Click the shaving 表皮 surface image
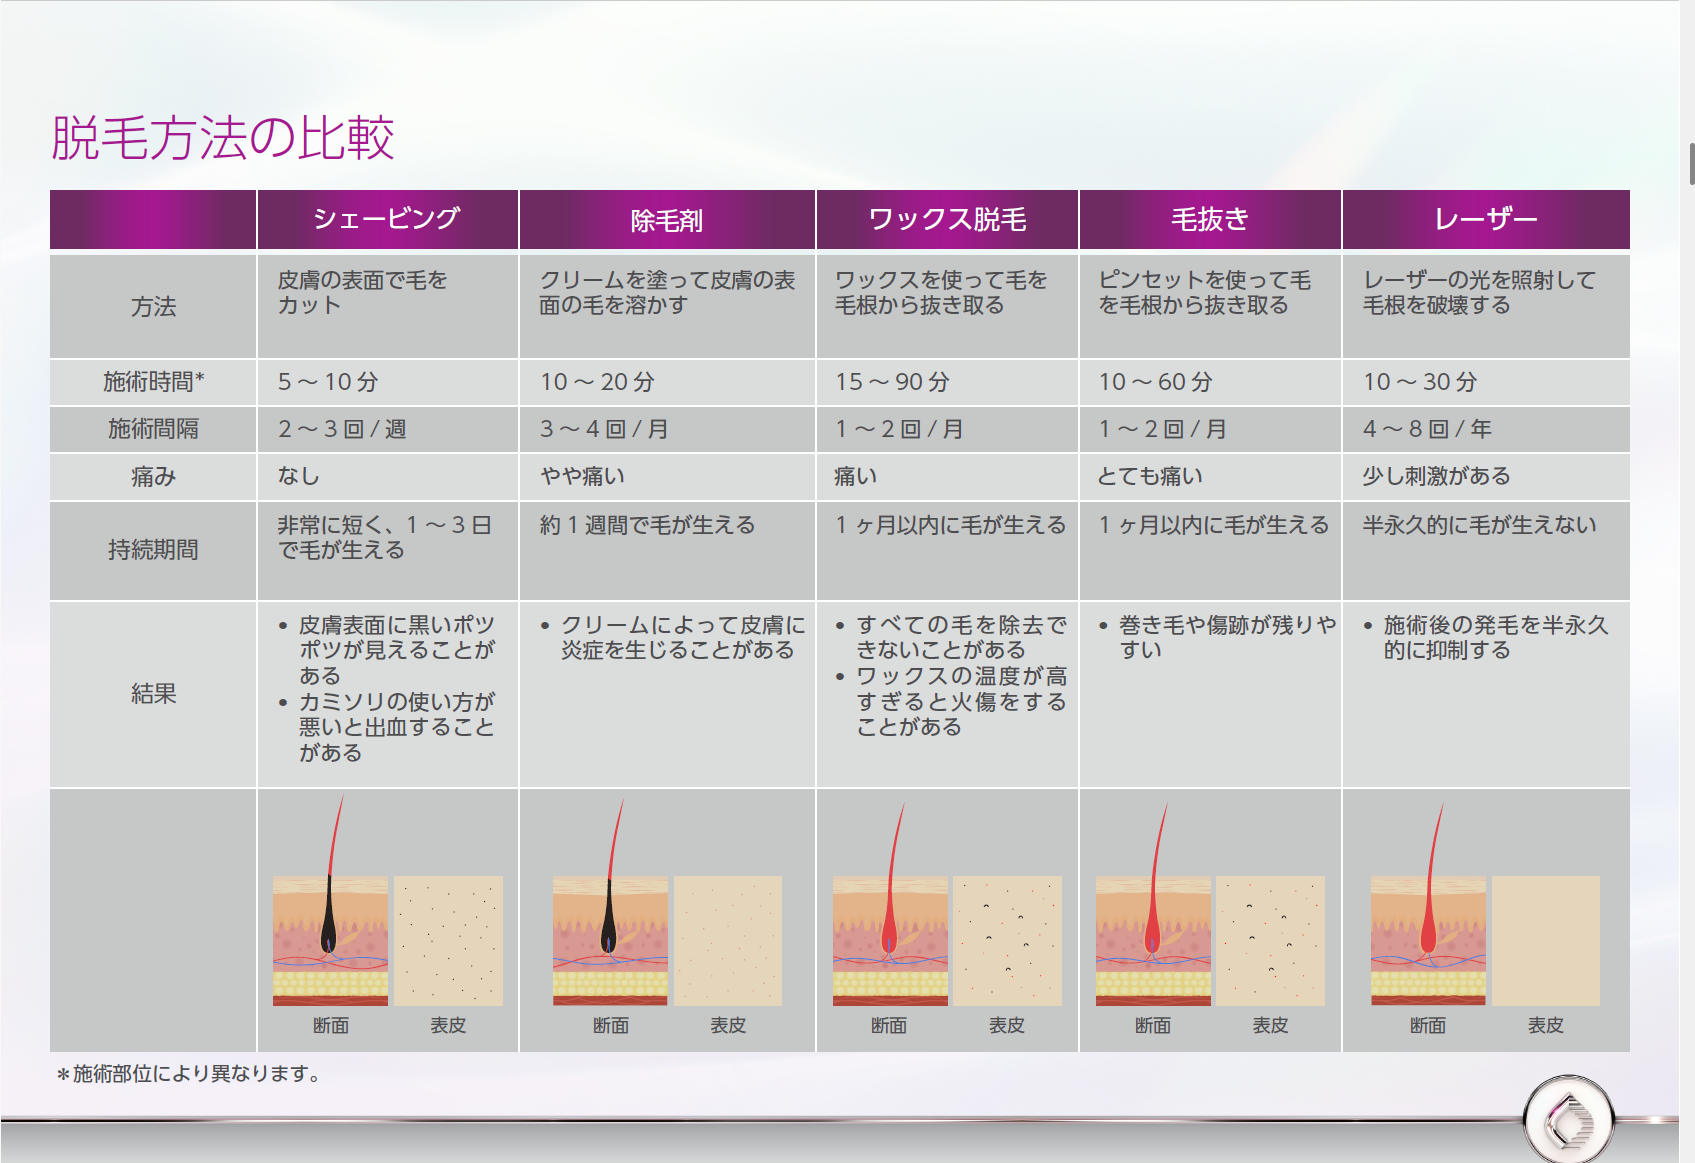This screenshot has height=1163, width=1695. (448, 940)
